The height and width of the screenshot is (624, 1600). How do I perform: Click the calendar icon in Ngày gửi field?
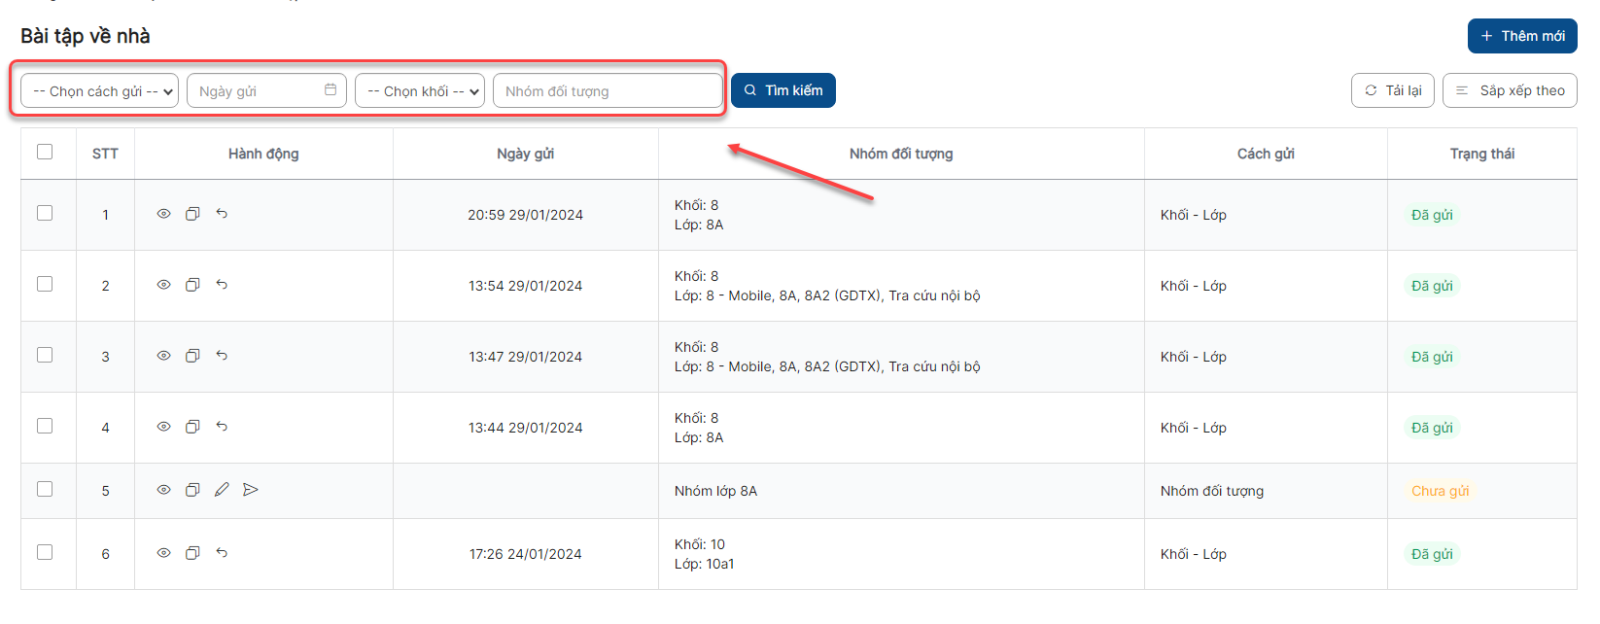click(x=331, y=90)
